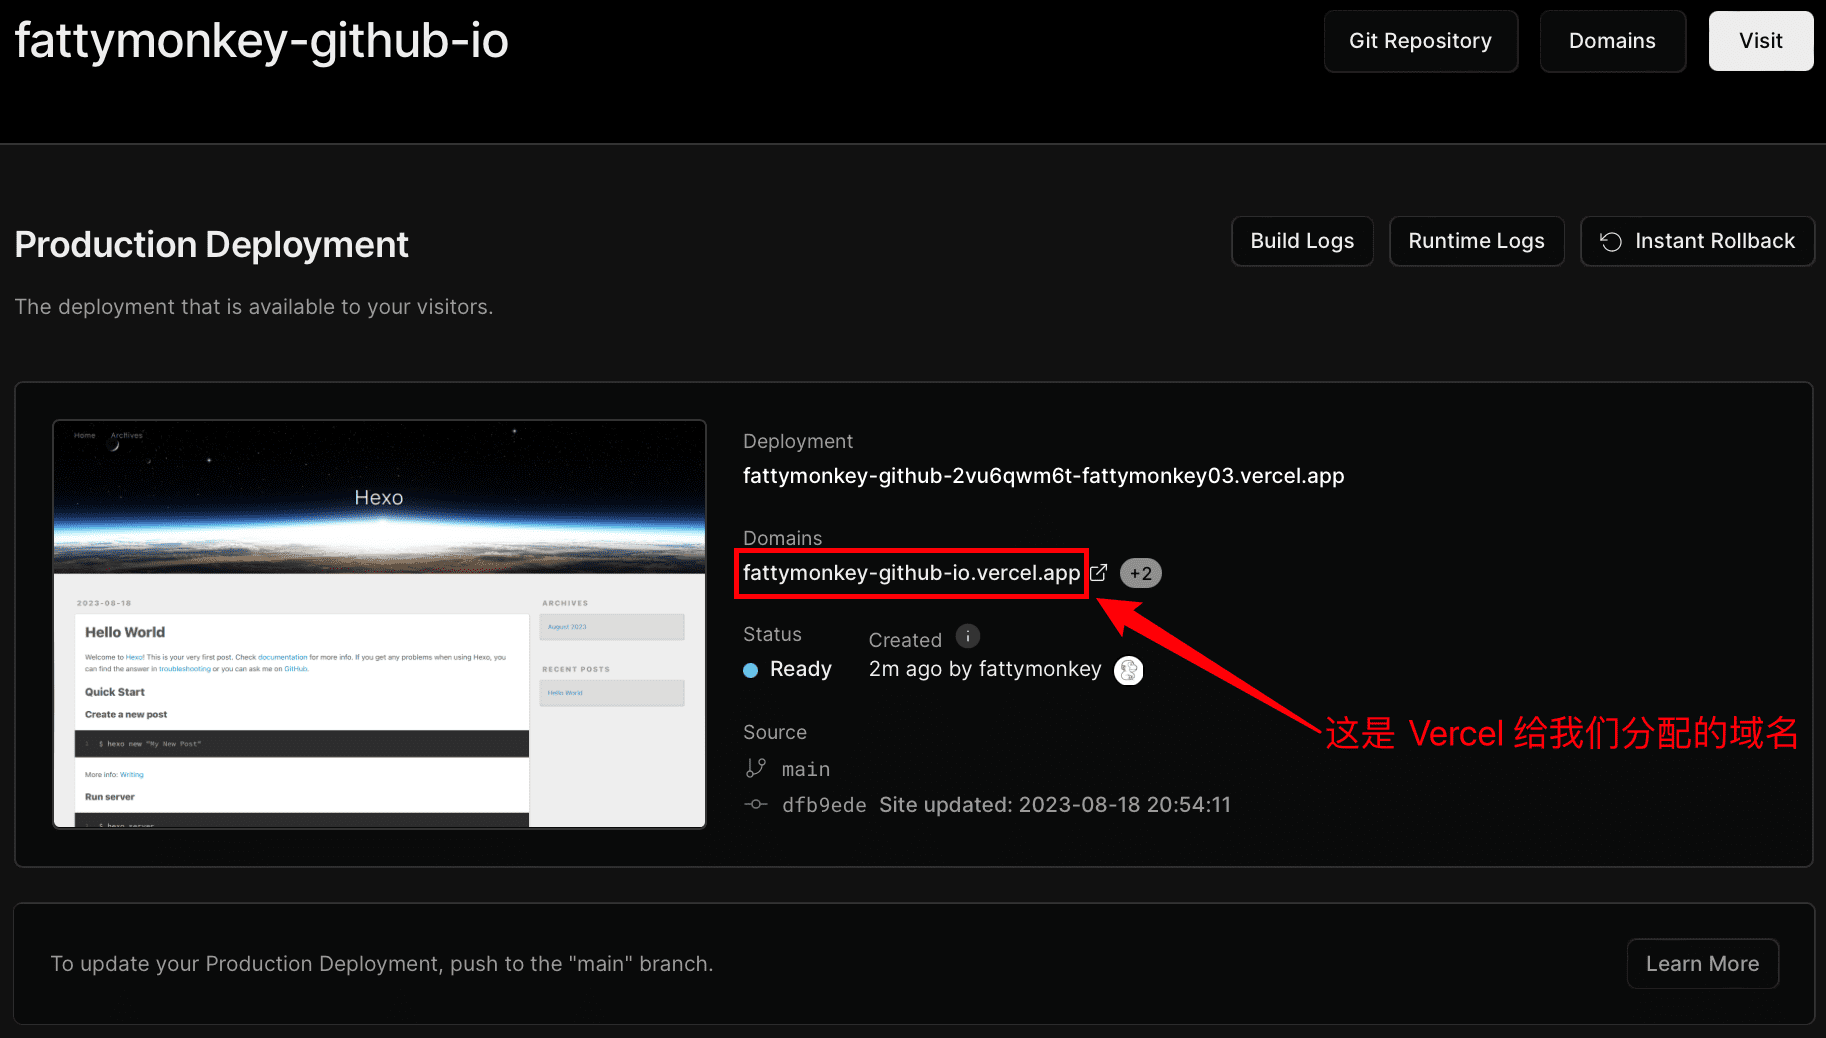The width and height of the screenshot is (1826, 1038).
Task: Open external link icon beside vercel.app domain
Action: coord(1098,573)
